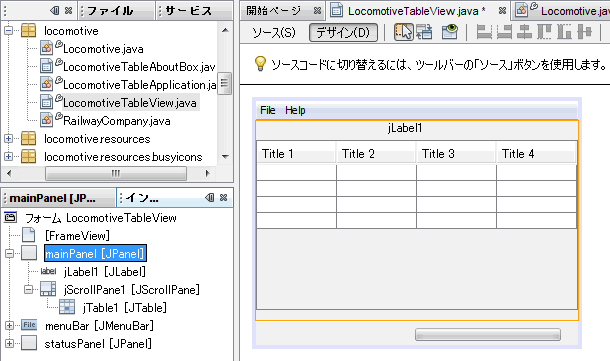The height and width of the screenshot is (361, 610).
Task: Click align right in column icon
Action: point(504,32)
